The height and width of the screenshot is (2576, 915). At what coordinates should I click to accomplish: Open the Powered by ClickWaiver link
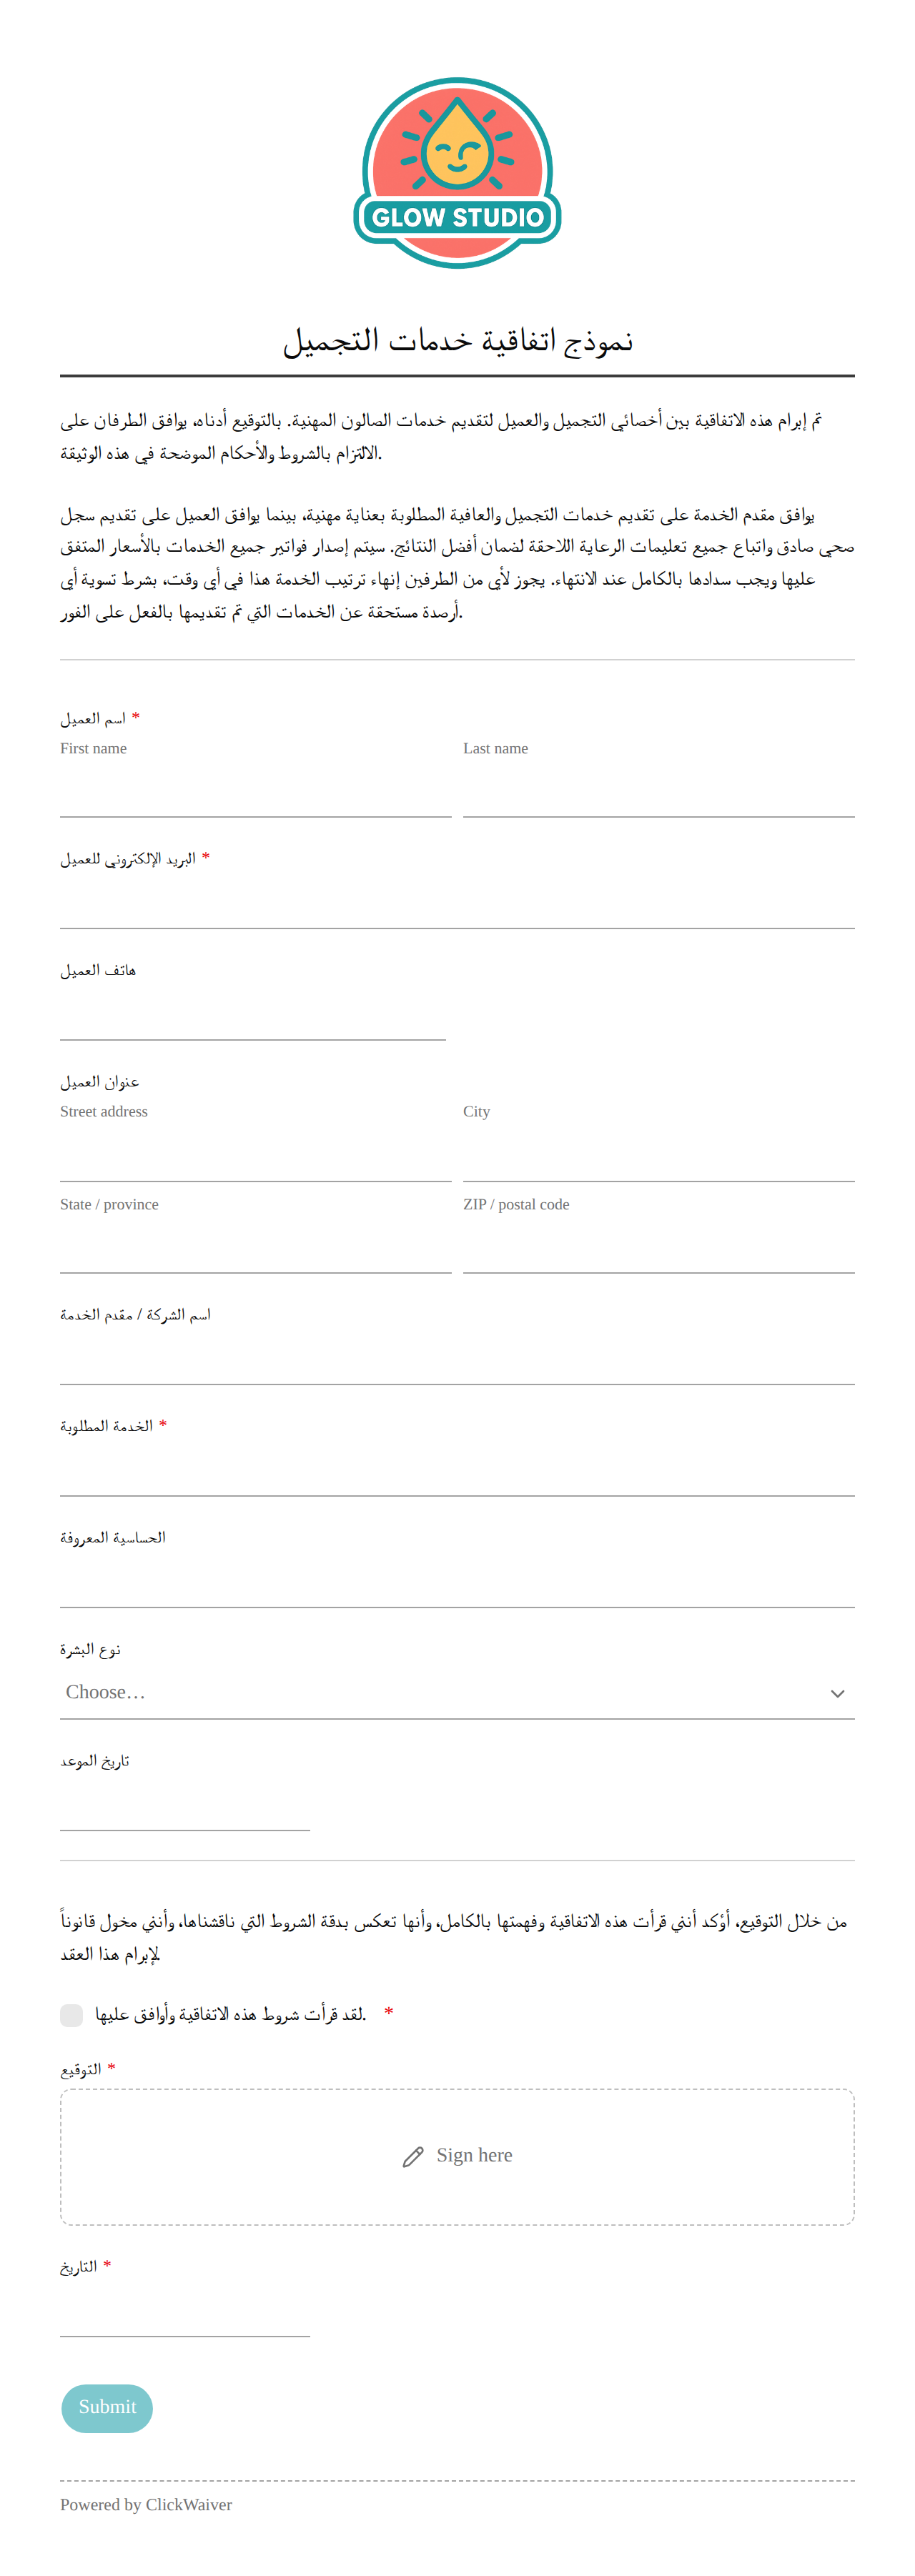[146, 2504]
